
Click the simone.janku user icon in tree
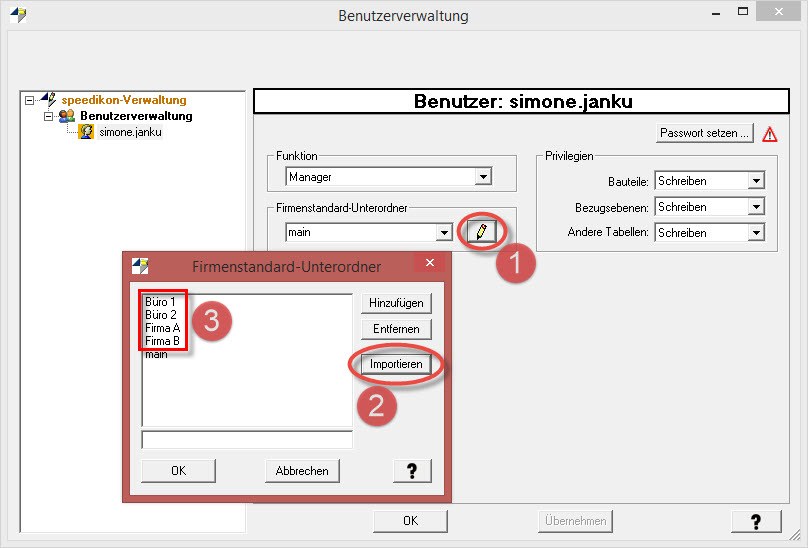pos(86,132)
